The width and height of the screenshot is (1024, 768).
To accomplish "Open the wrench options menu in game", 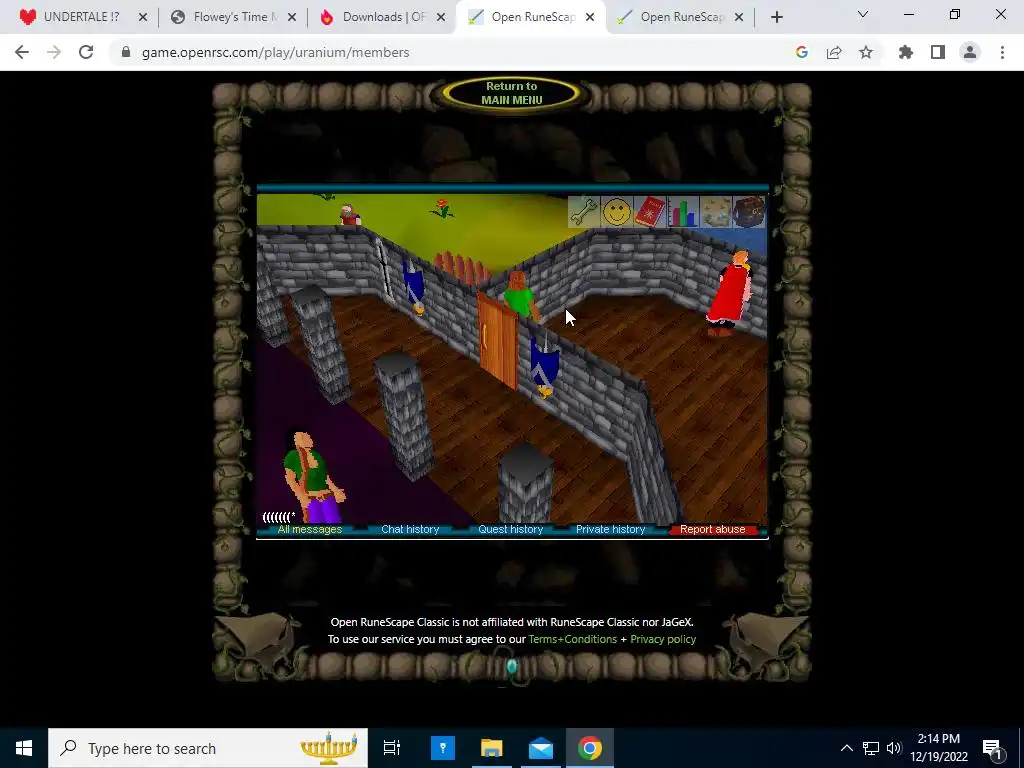I will (x=583, y=212).
